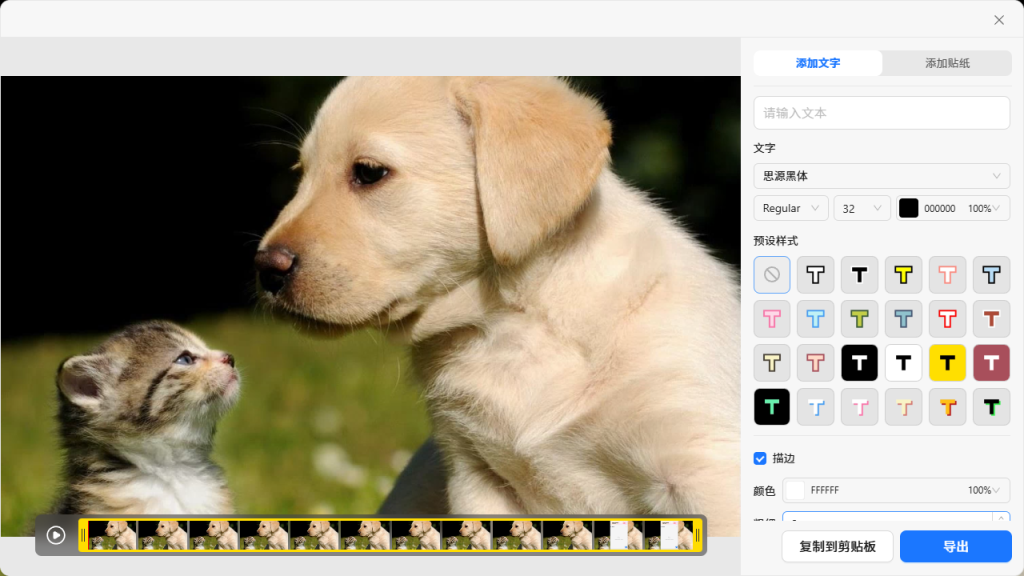The image size is (1024, 576).
Task: Switch to the 添加贴纸 tab
Action: click(x=946, y=63)
